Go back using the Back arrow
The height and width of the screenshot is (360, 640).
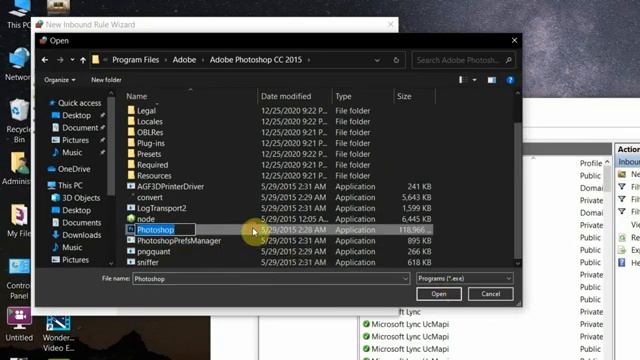[45, 60]
